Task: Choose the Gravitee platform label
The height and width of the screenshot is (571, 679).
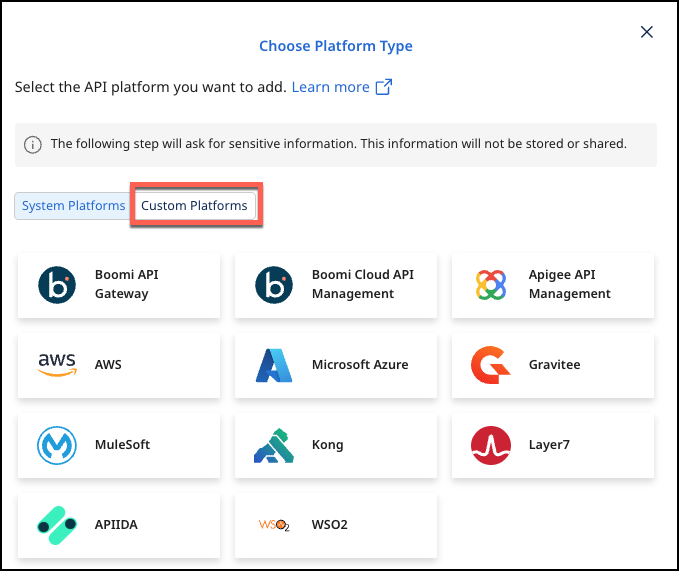Action: [554, 365]
